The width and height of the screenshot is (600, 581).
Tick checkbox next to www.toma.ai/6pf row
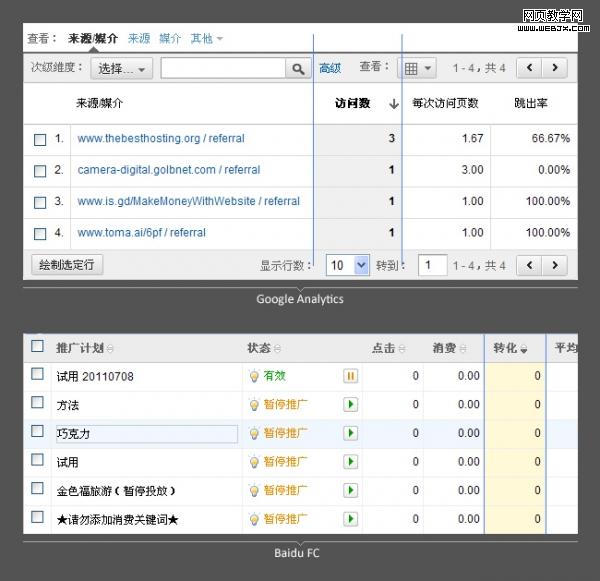[40, 233]
